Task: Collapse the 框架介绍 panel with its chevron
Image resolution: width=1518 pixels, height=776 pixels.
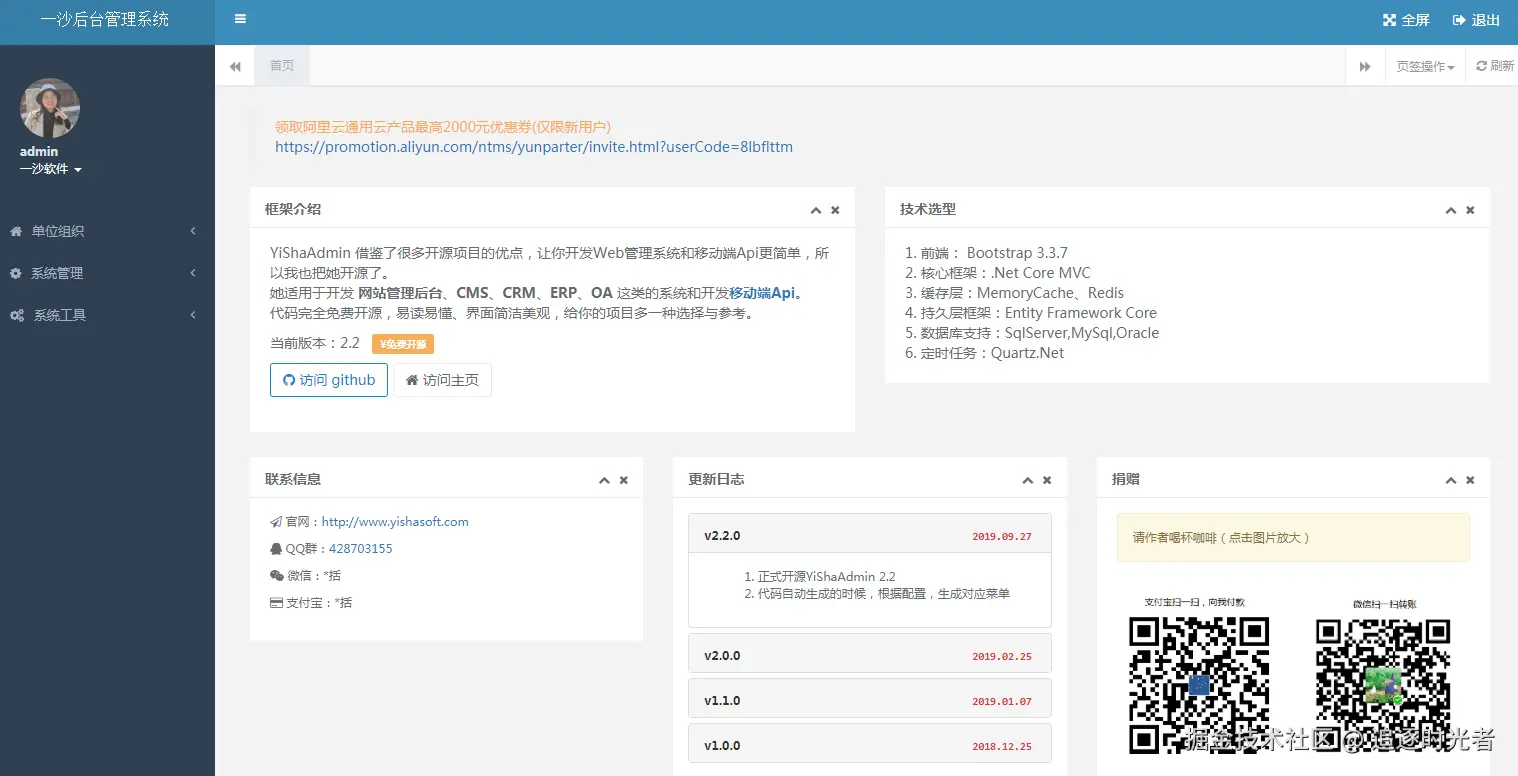Action: pos(816,210)
